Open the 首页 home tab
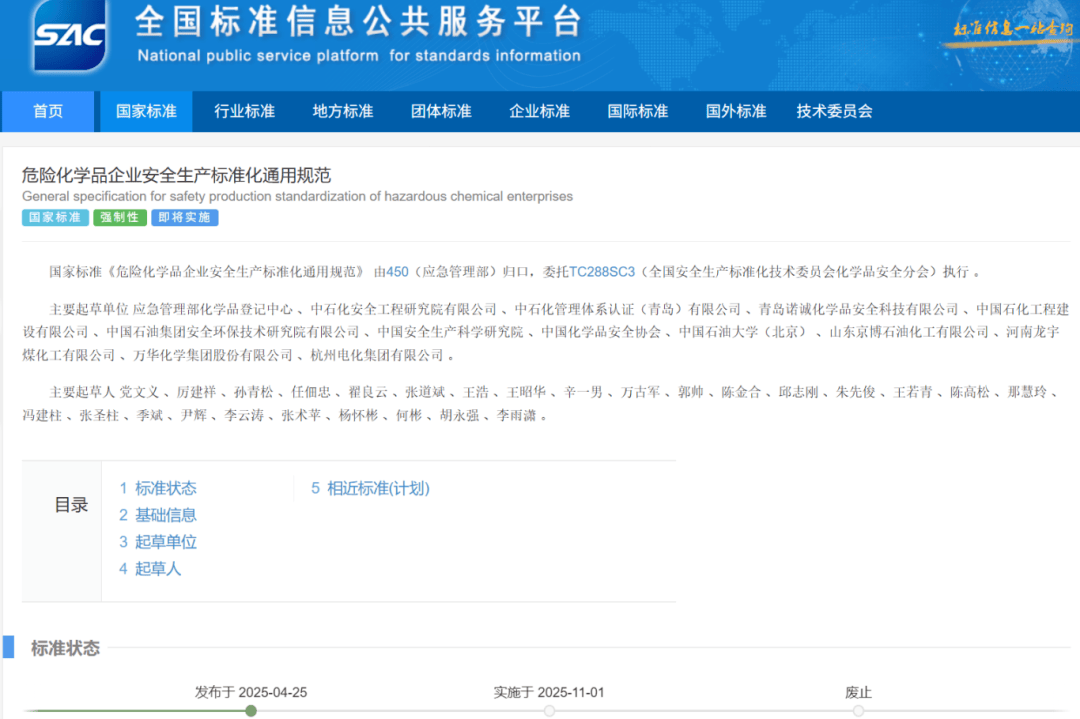 48,111
